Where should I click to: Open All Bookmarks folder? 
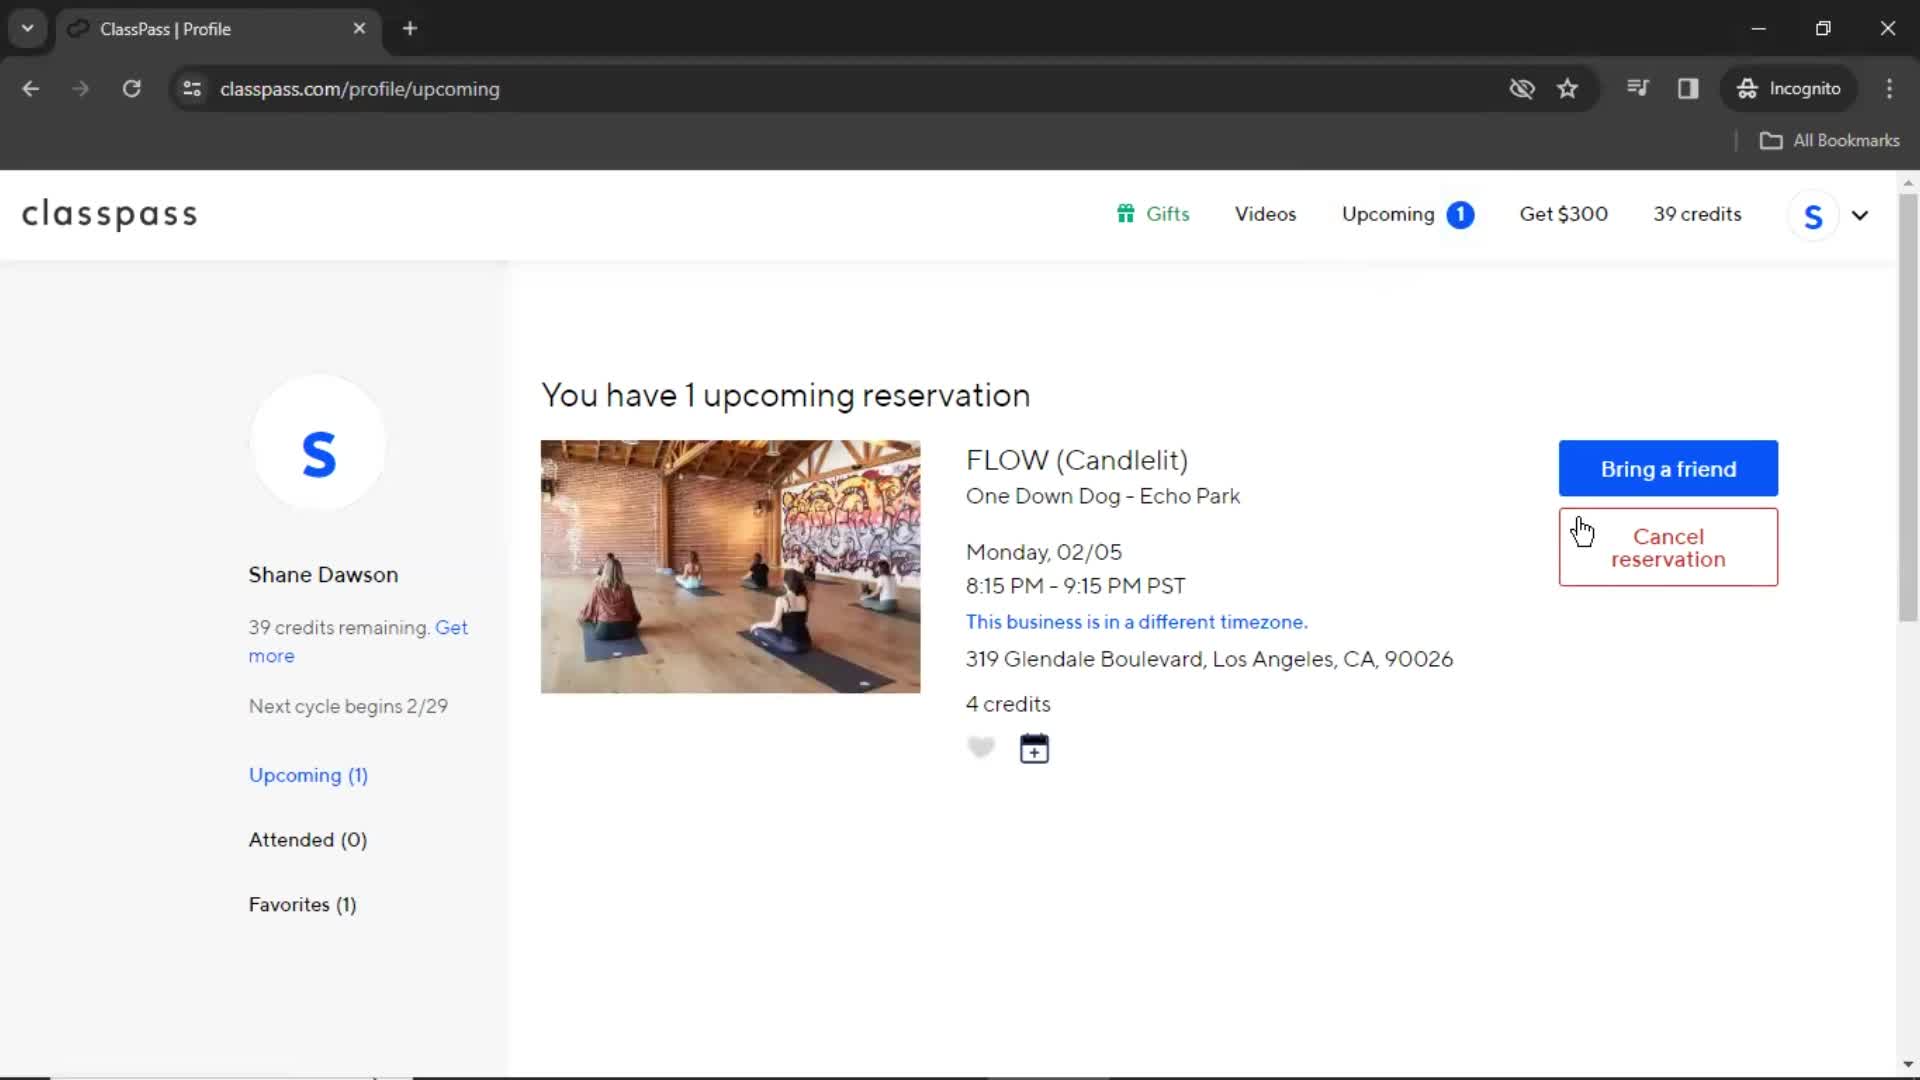pos(1829,141)
